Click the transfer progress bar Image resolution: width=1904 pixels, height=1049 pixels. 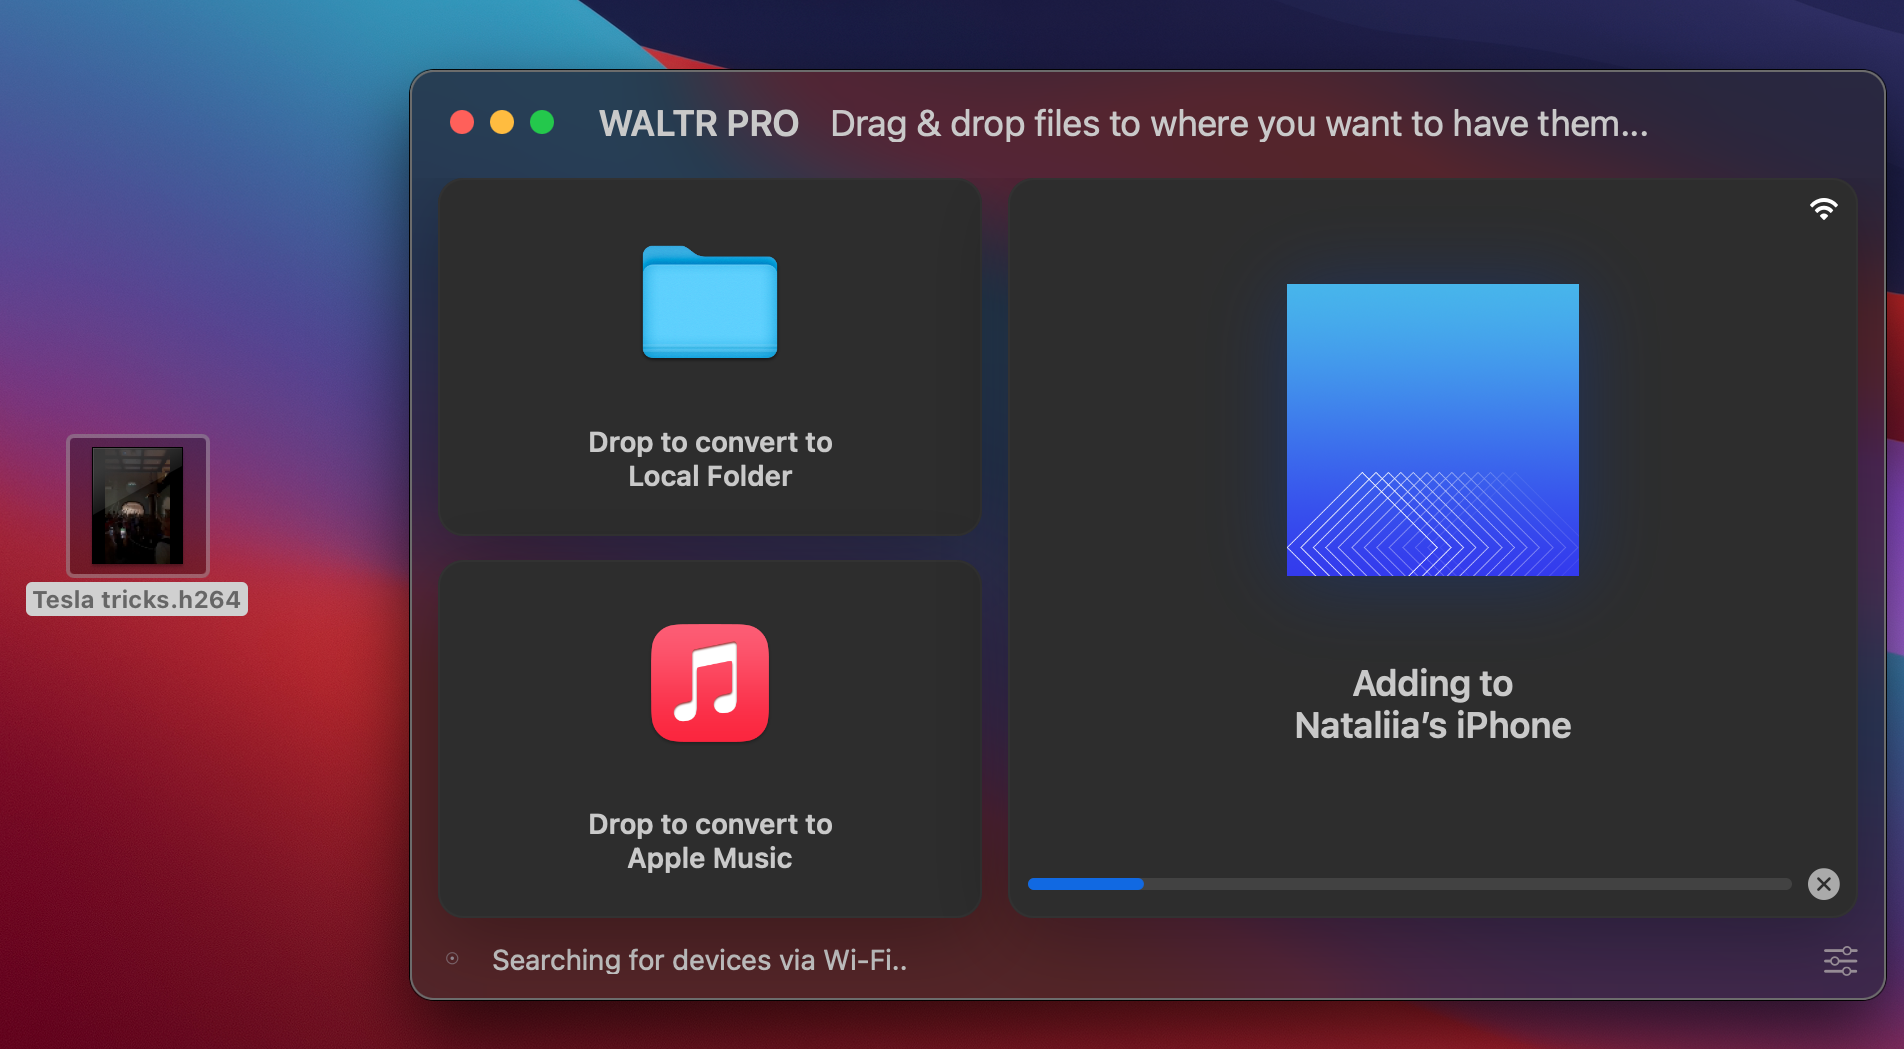1409,884
